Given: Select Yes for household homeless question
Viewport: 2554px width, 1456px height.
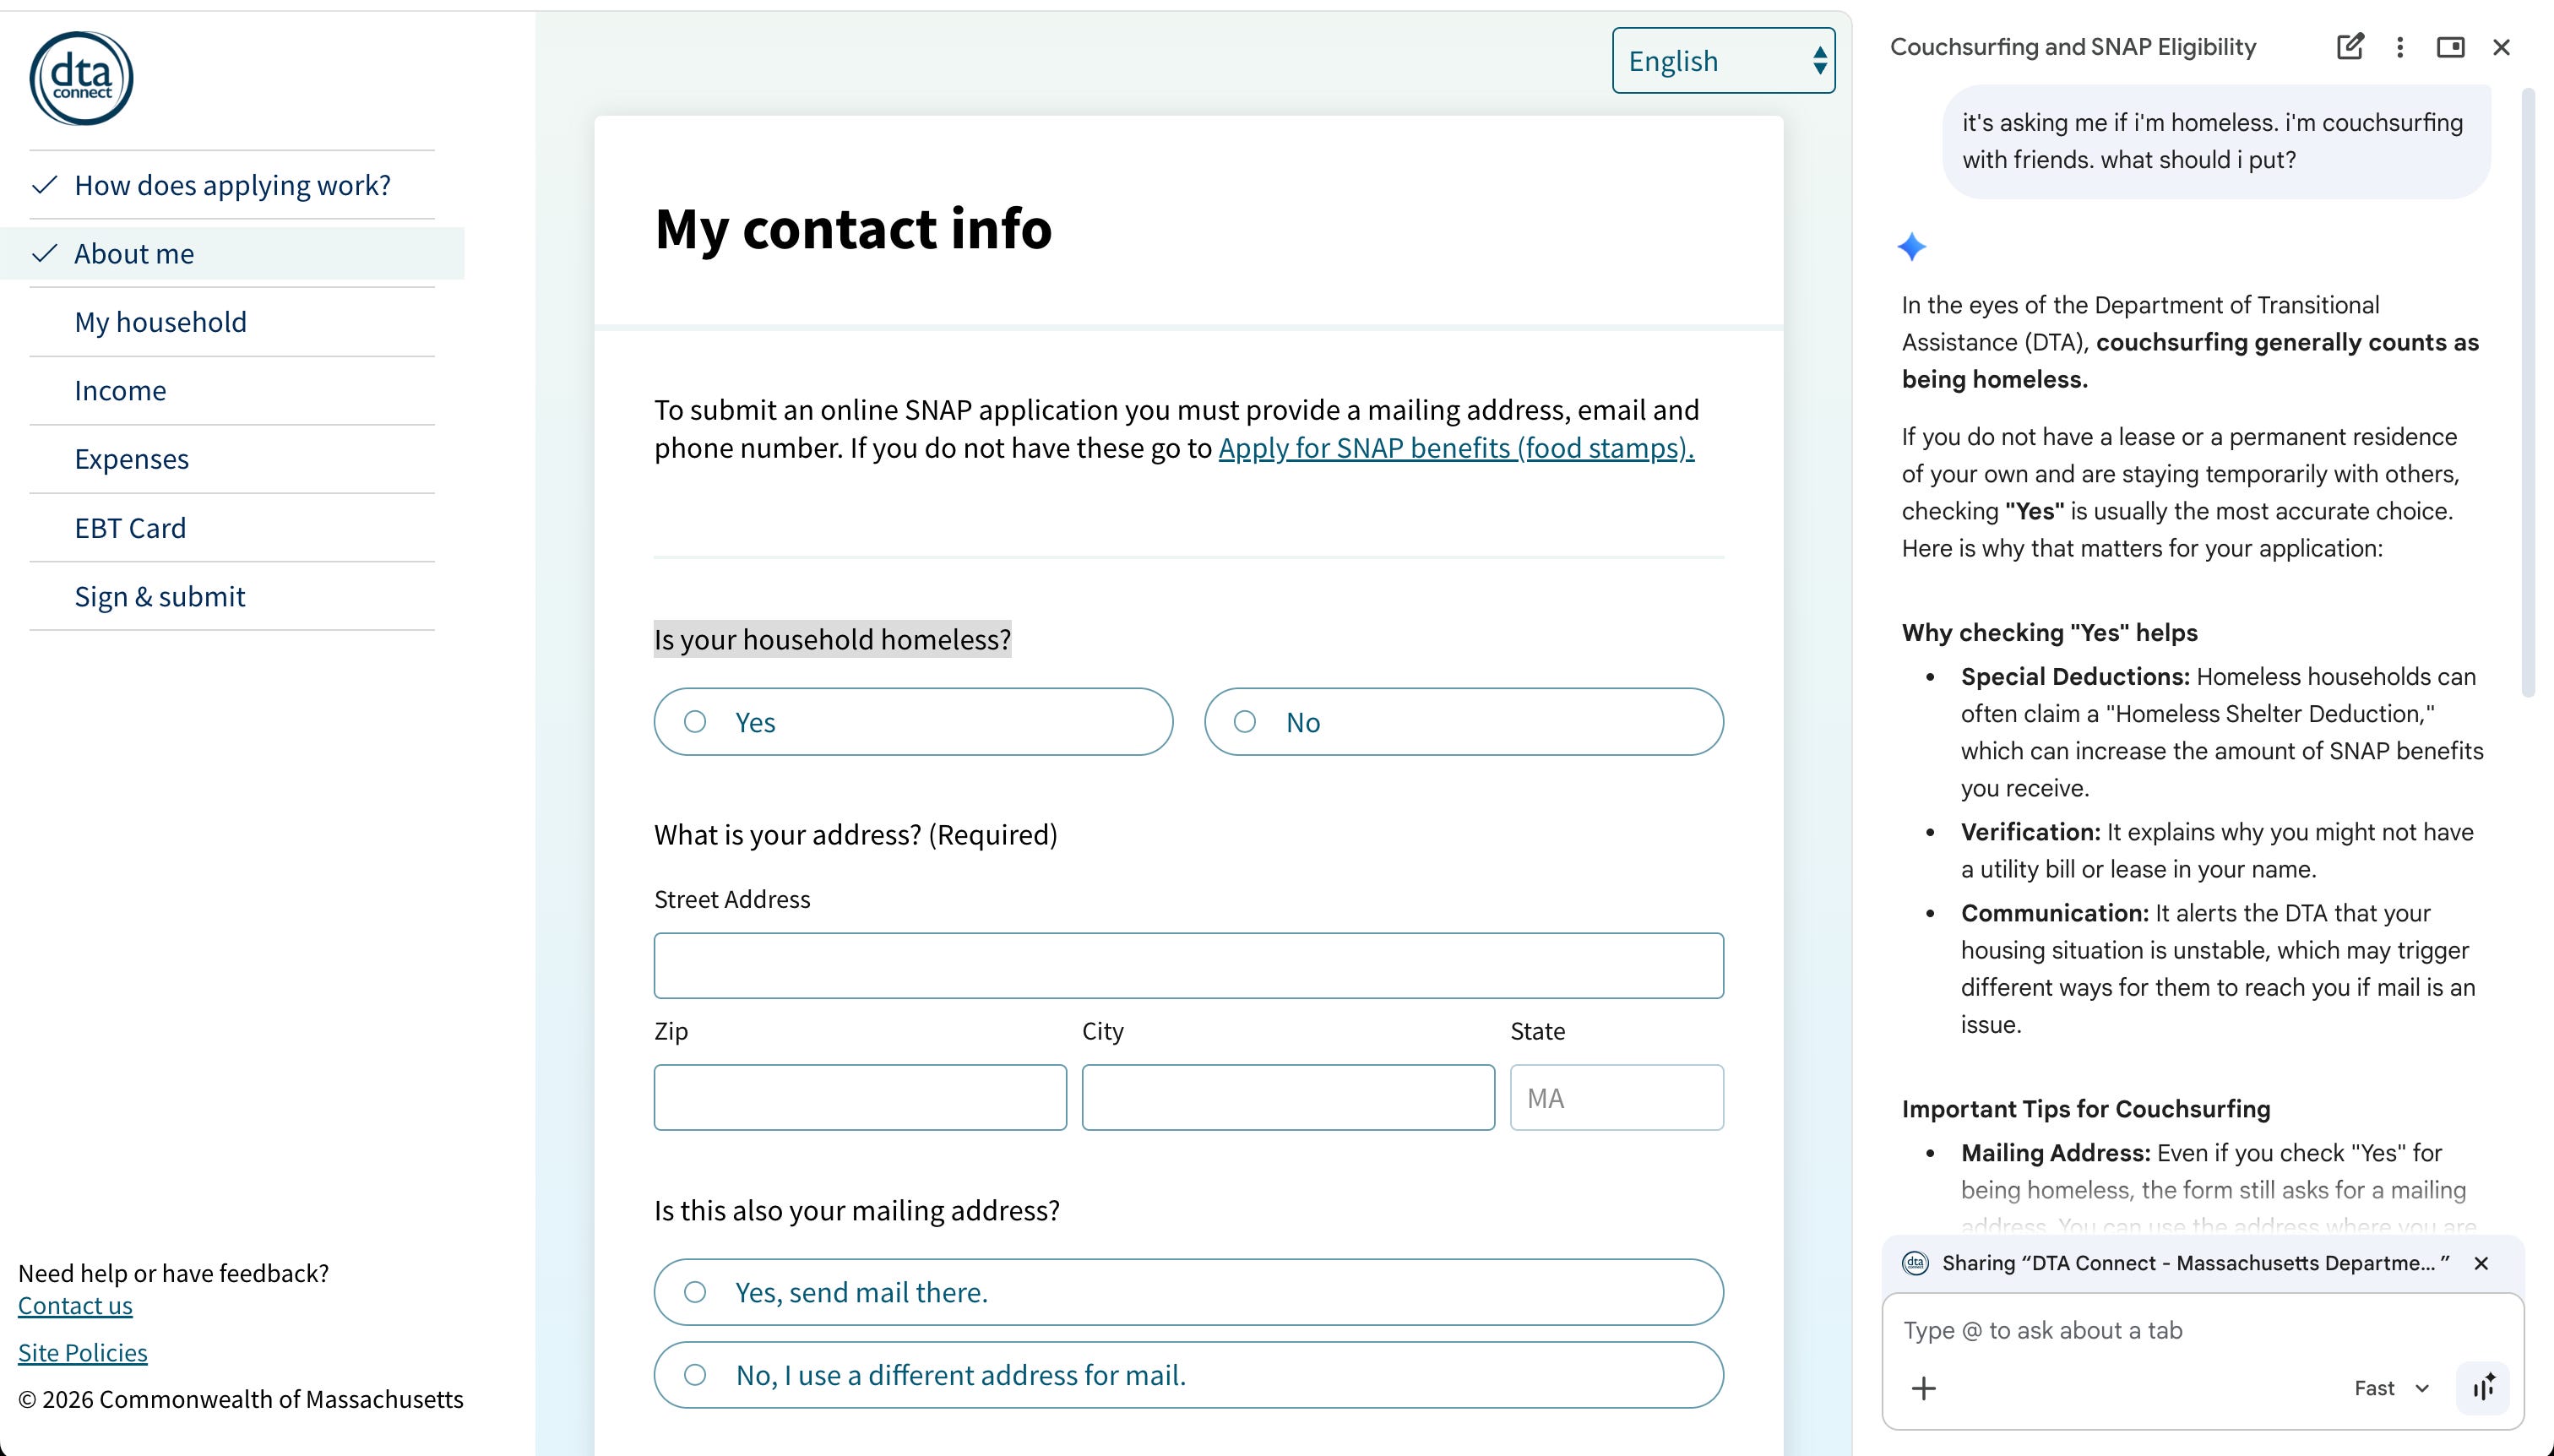Looking at the screenshot, I should pyautogui.click(x=913, y=722).
